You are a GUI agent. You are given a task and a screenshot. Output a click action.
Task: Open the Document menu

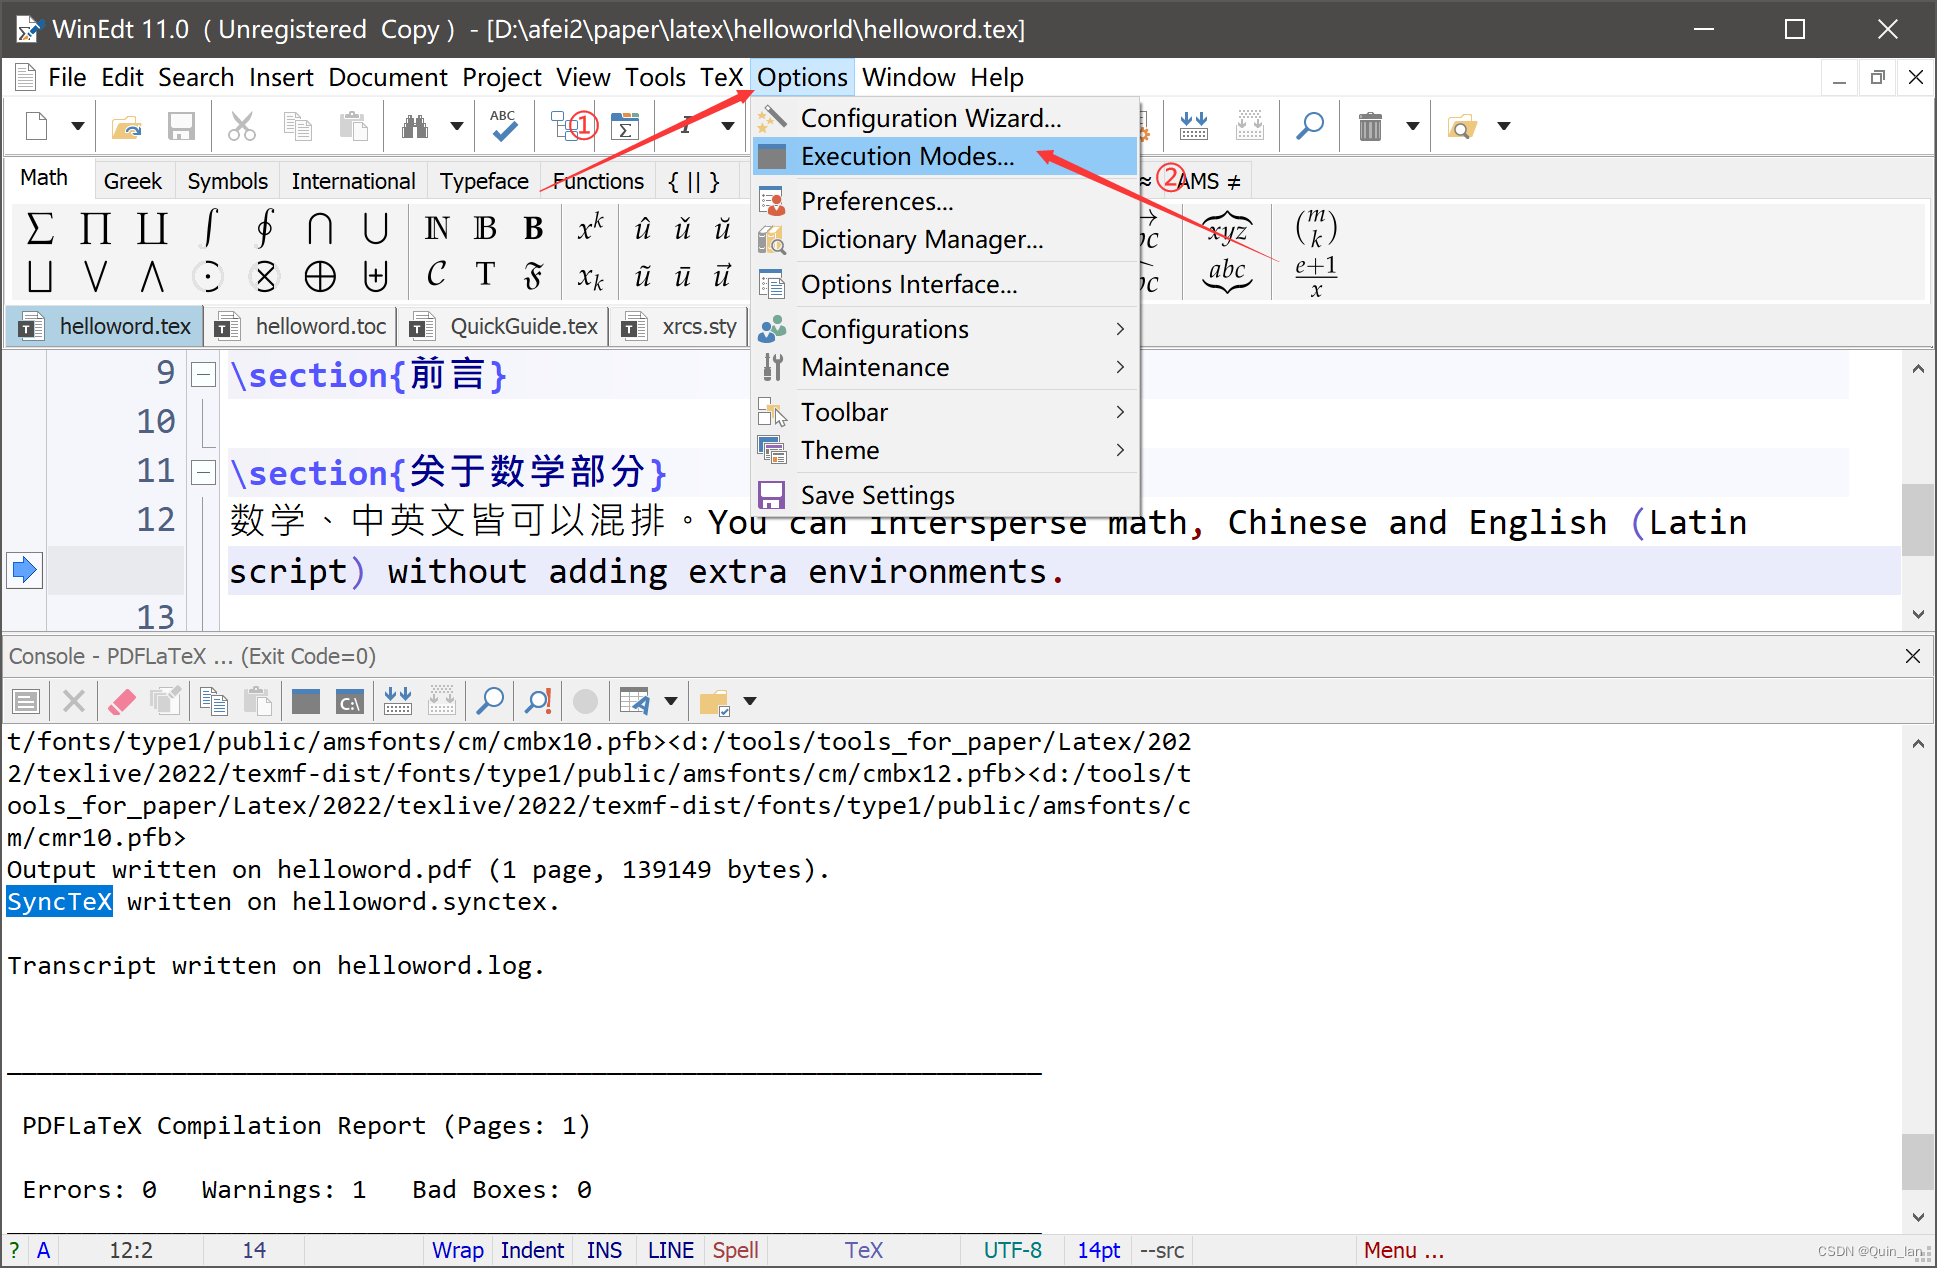388,77
